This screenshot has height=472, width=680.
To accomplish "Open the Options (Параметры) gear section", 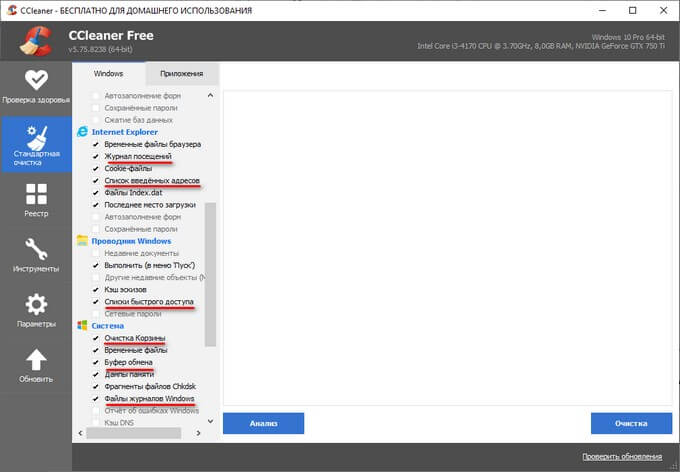I will (36, 310).
